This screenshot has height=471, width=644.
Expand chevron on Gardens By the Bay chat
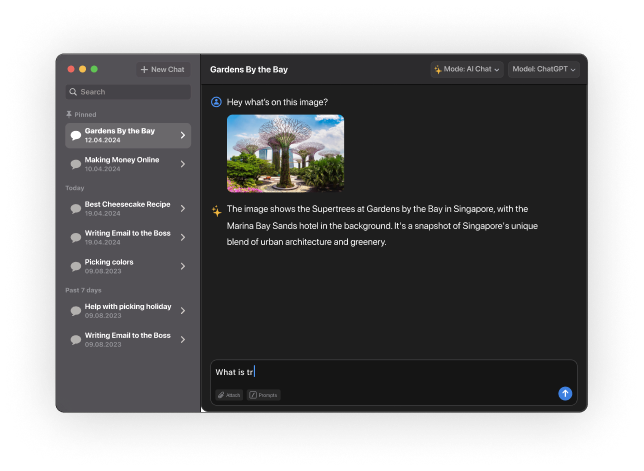click(182, 135)
